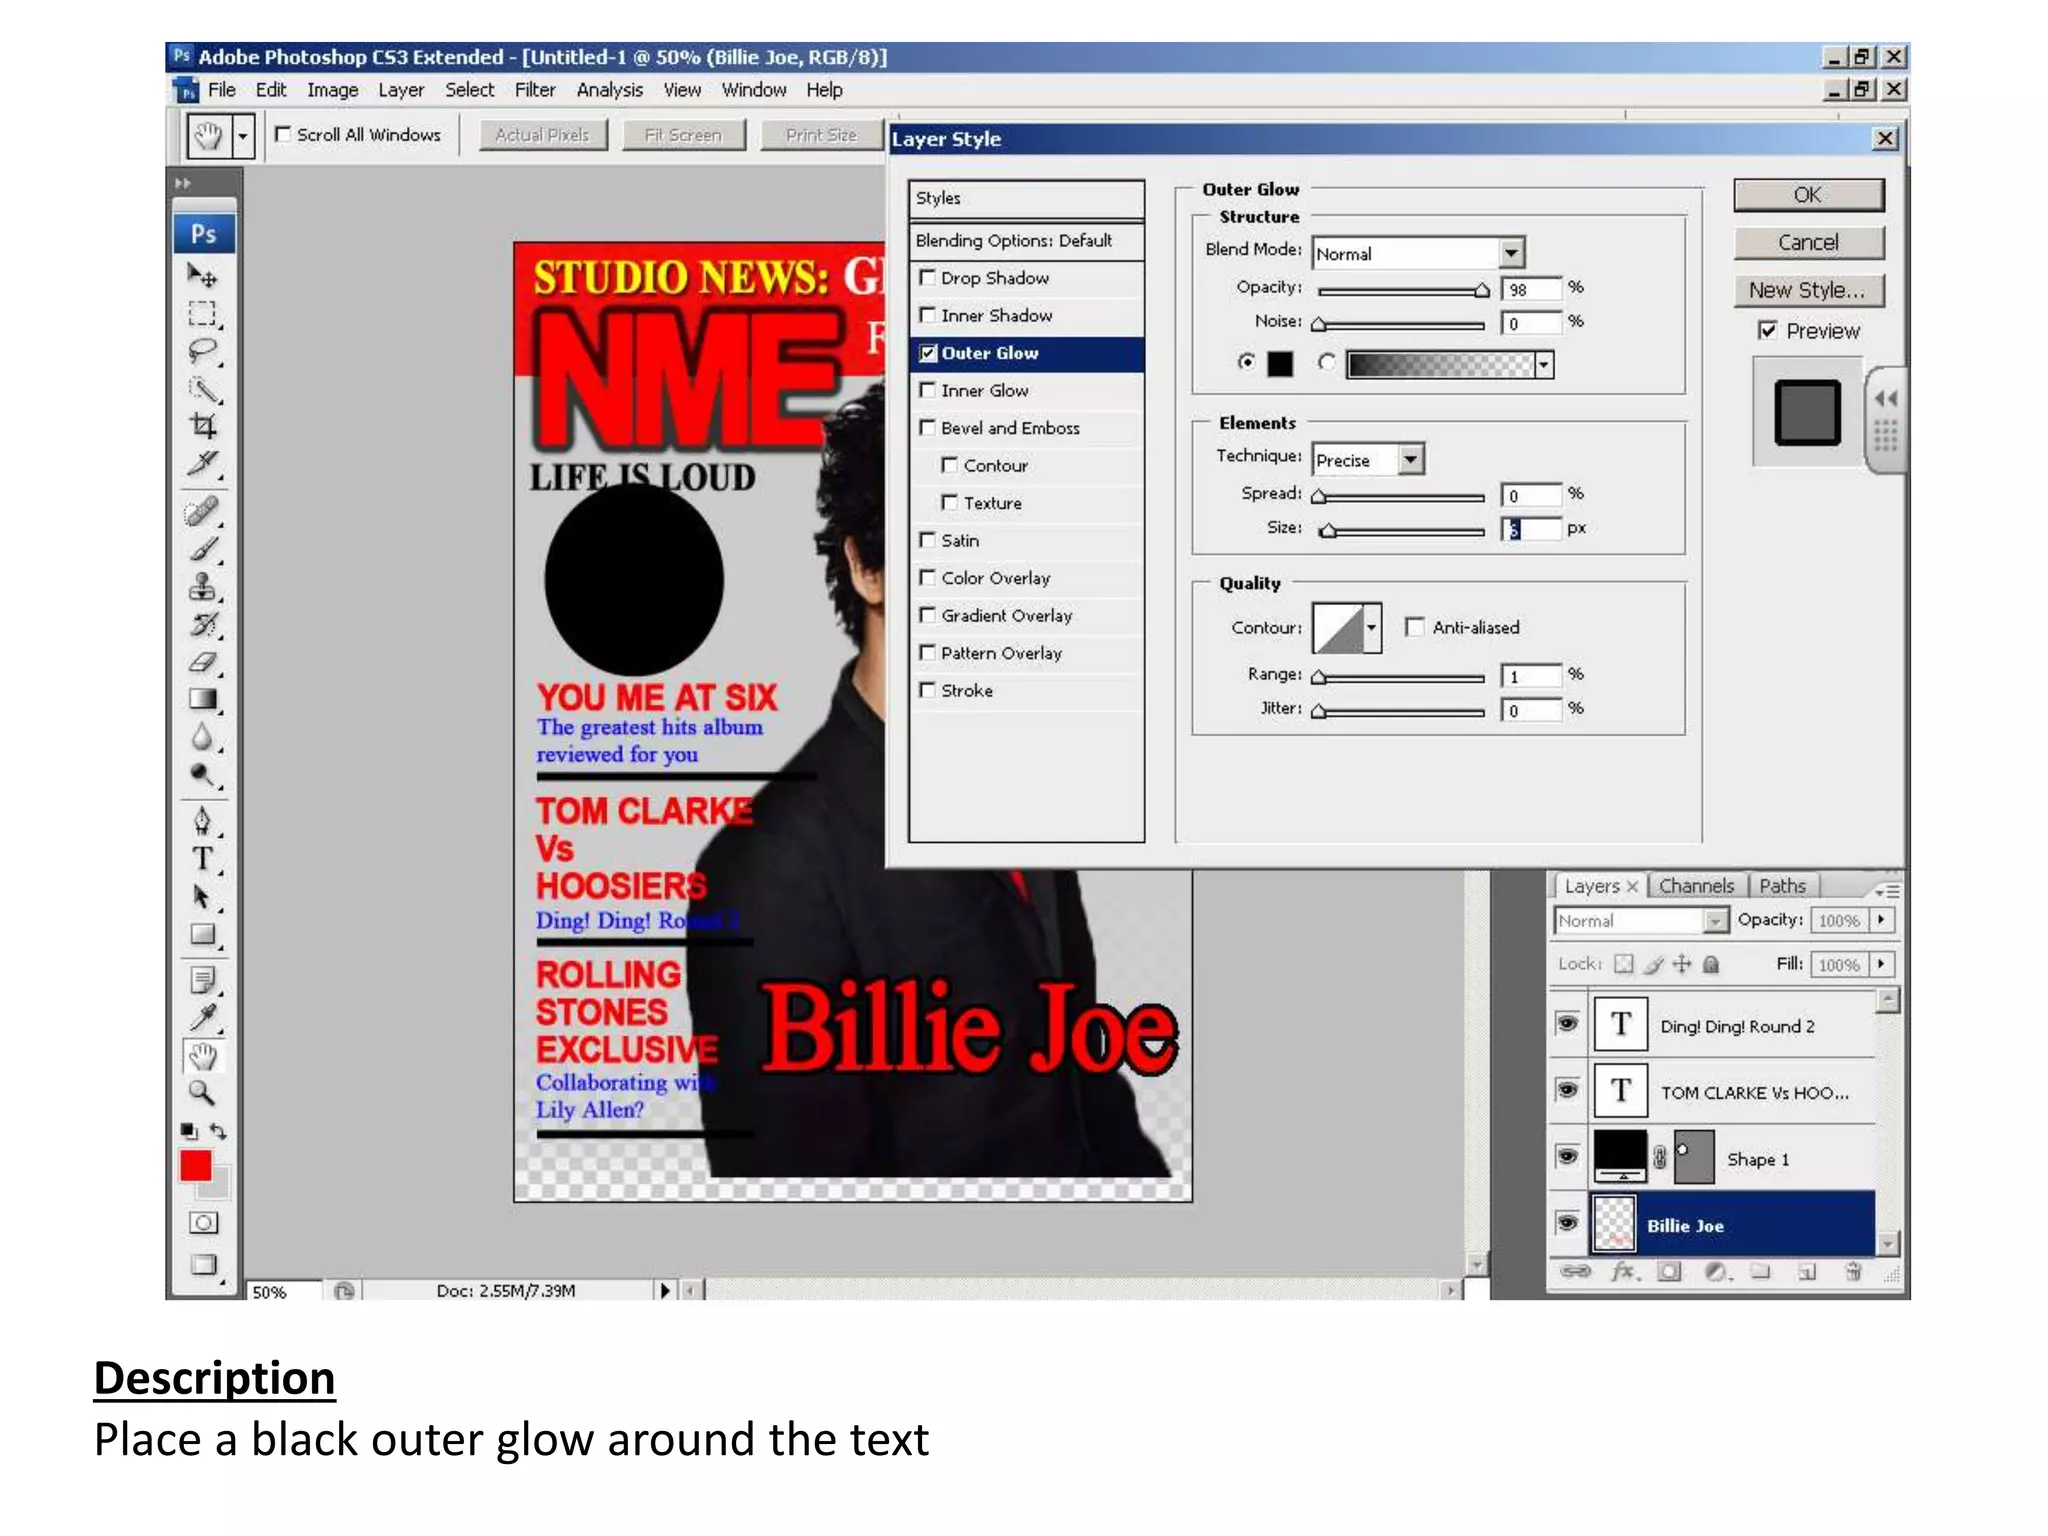Click the black glow color swatch

1279,364
